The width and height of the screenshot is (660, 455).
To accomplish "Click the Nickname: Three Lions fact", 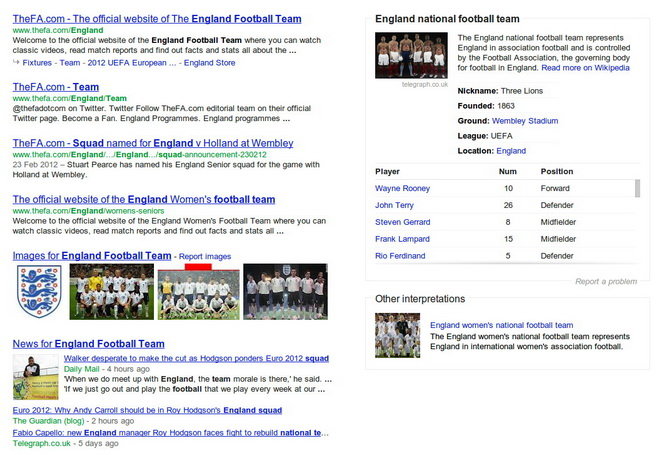I will click(500, 91).
